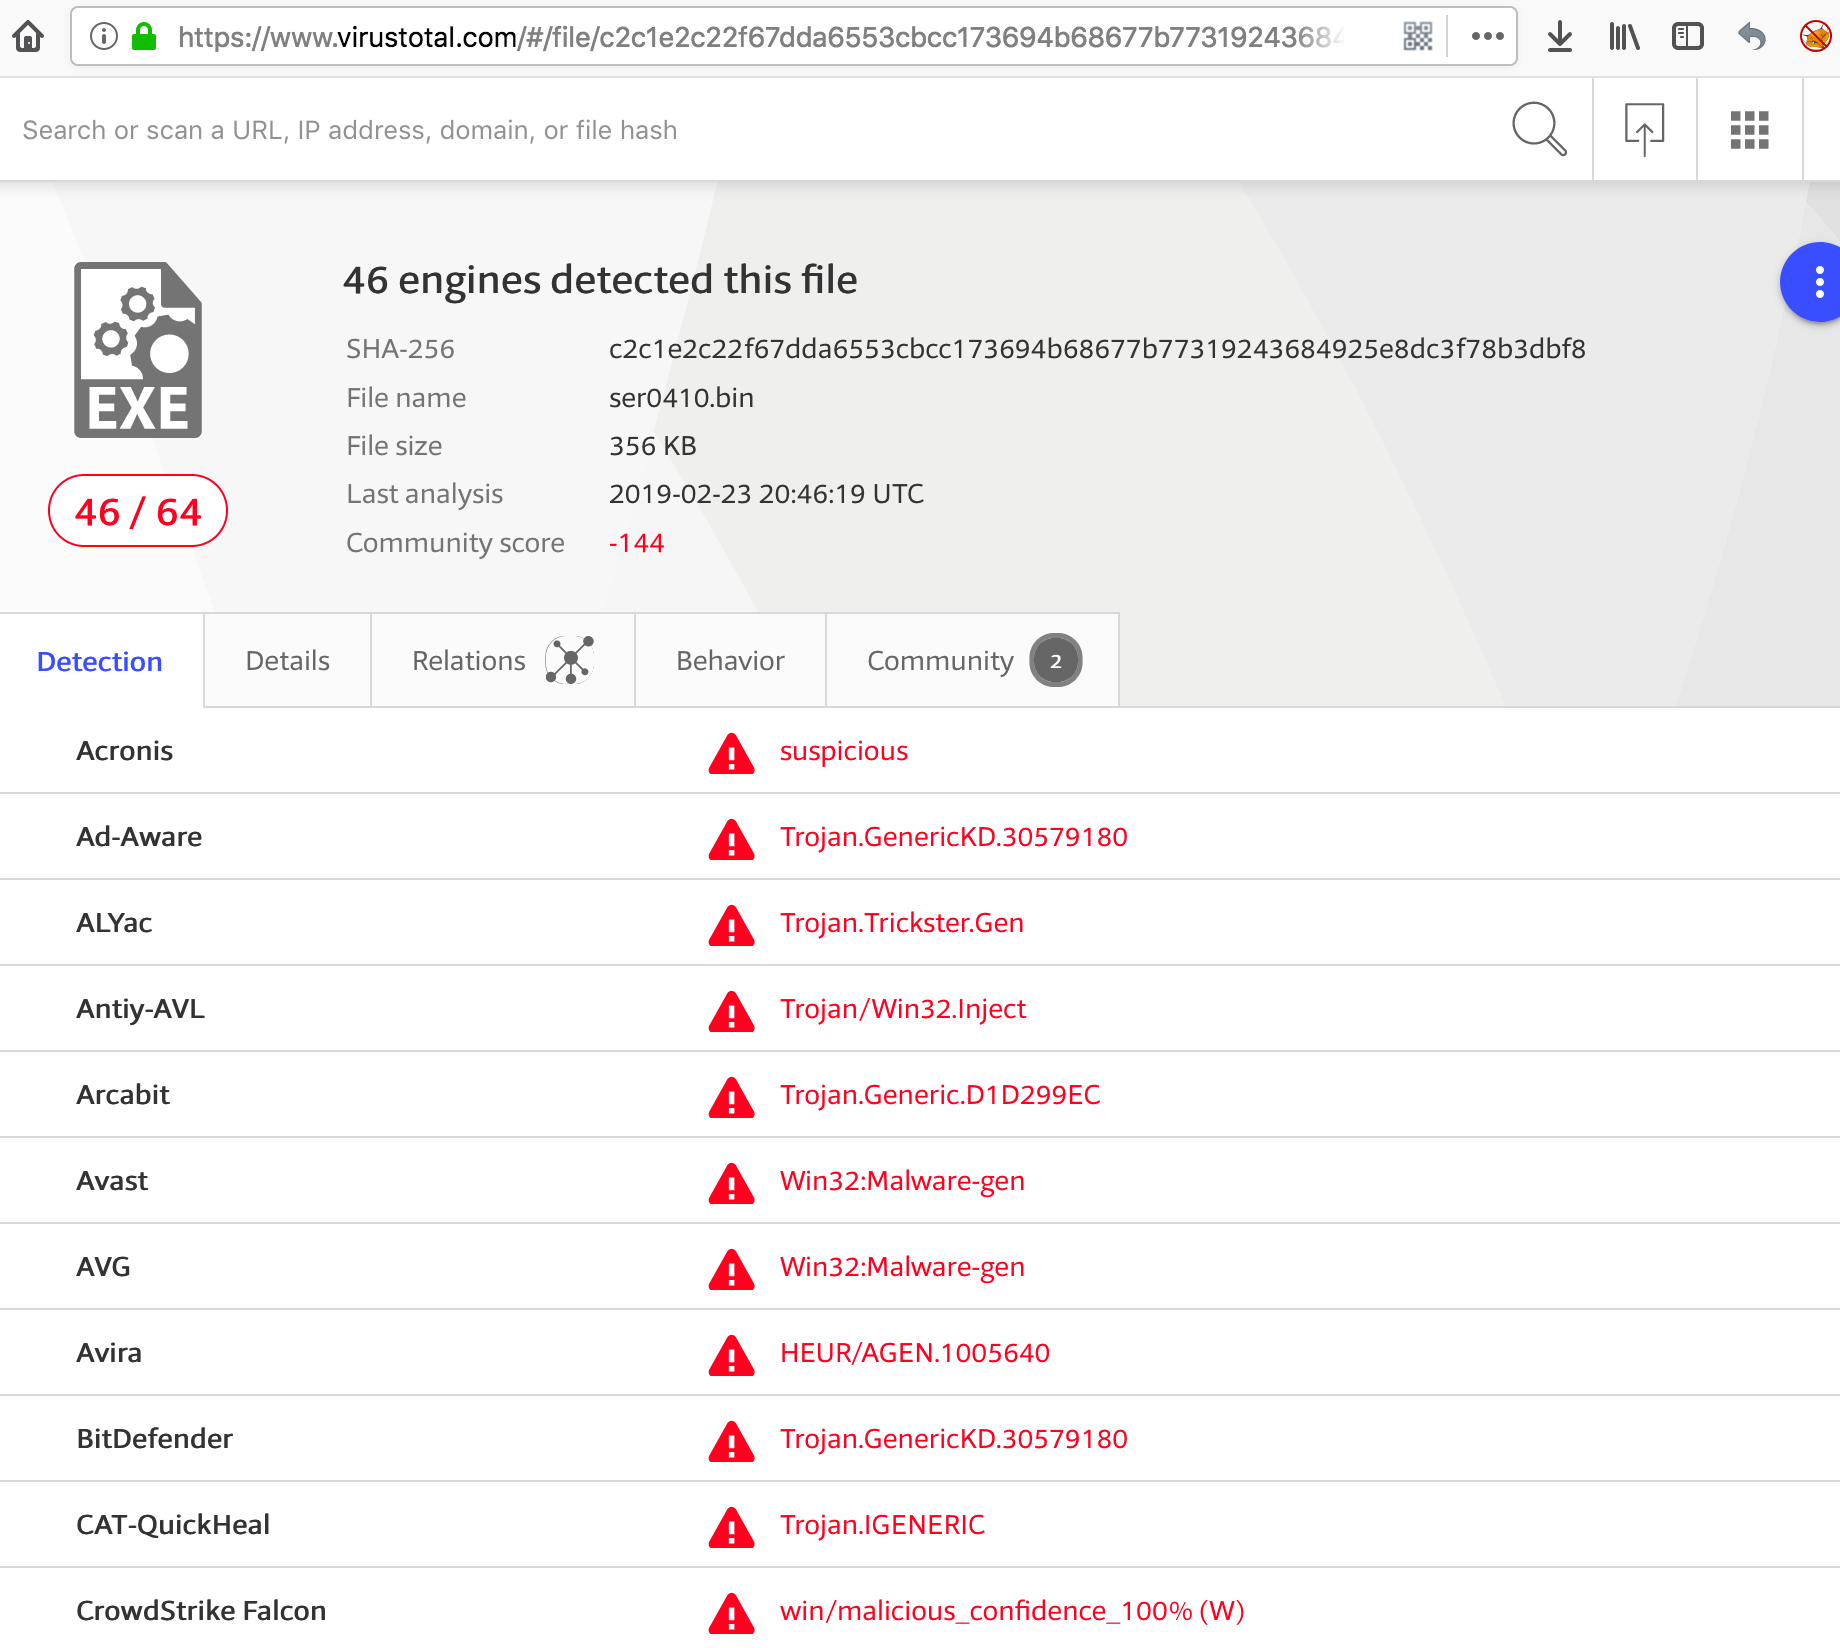Click the Community comment count badge
Viewport: 1840px width, 1648px height.
point(1055,660)
